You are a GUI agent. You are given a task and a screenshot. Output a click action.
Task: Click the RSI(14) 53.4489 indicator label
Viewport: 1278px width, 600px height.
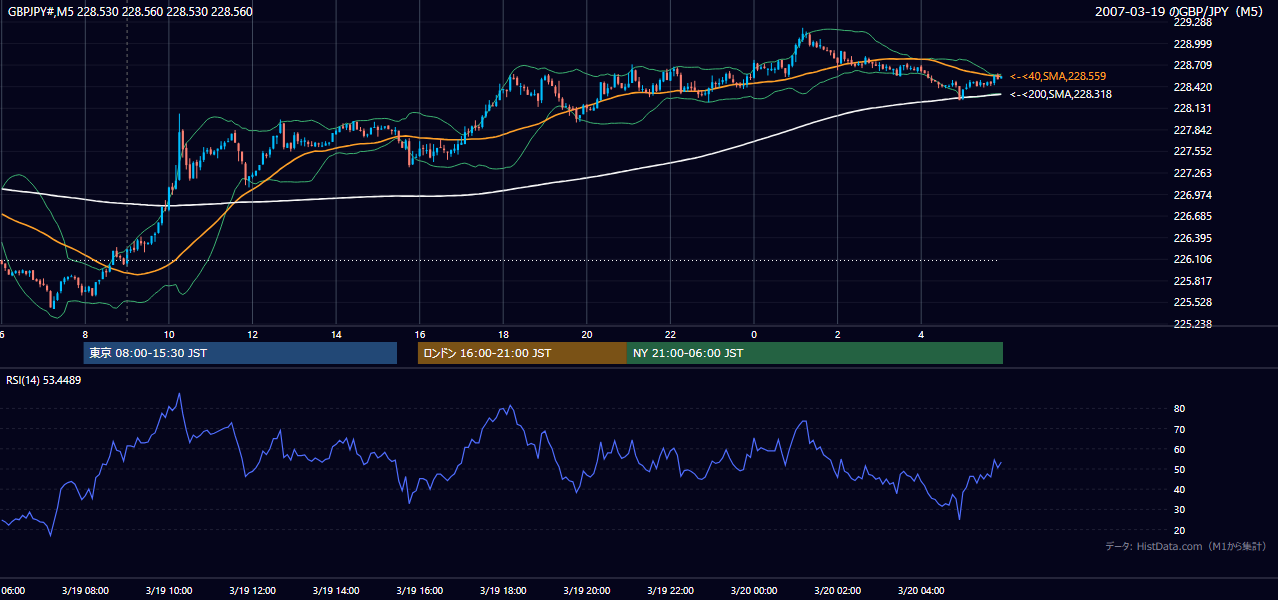[x=44, y=379]
